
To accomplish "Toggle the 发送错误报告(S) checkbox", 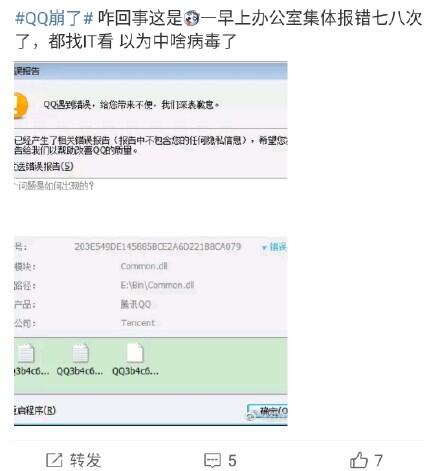I will pos(44,166).
